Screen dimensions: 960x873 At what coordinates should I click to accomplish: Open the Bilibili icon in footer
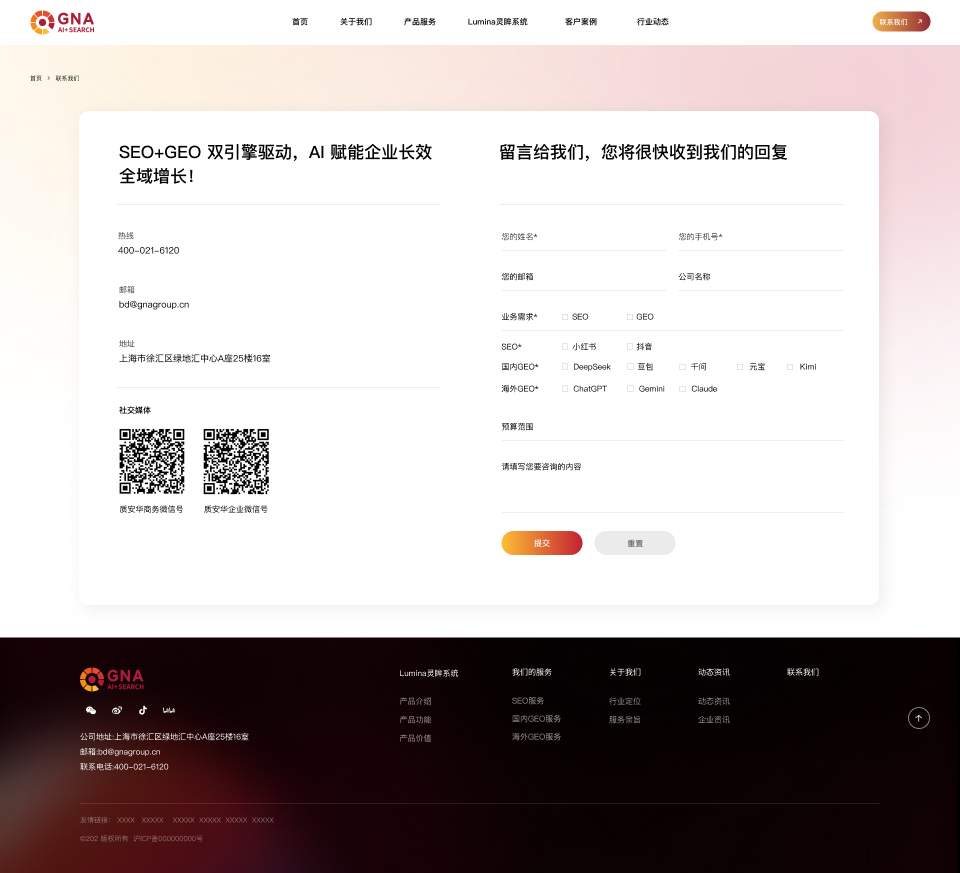pos(169,710)
